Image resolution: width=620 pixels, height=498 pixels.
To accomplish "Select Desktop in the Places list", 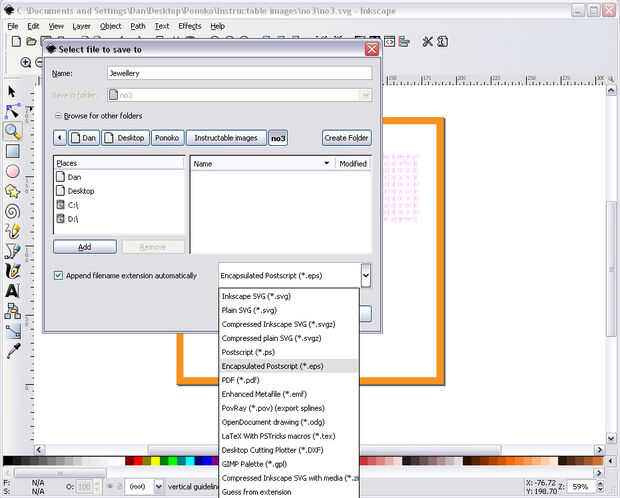I will click(x=119, y=191).
